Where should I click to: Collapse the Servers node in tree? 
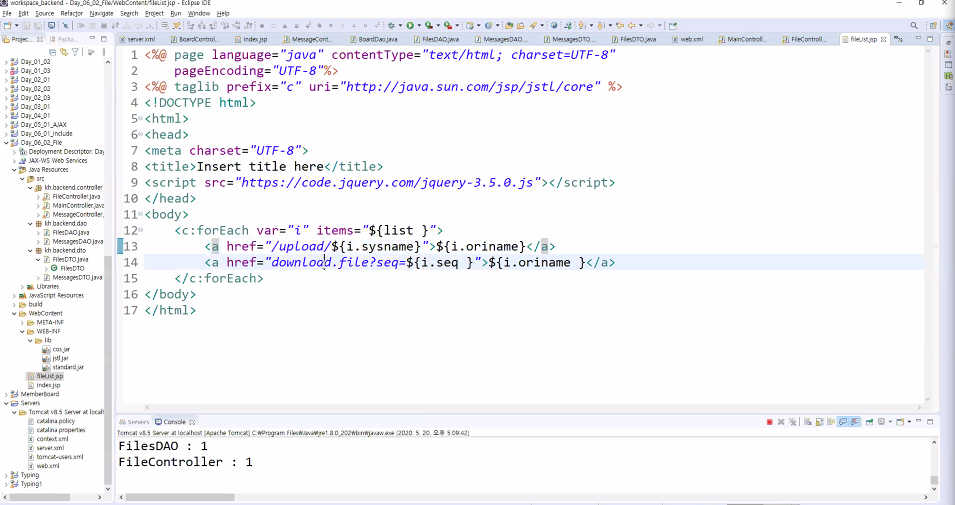[6, 403]
